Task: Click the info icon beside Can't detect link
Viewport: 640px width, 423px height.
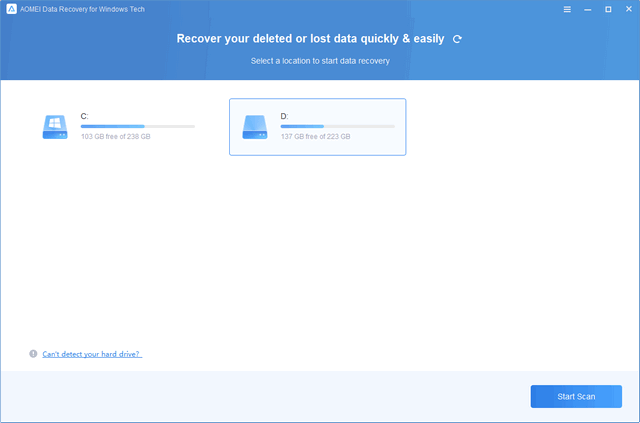Action: point(33,354)
